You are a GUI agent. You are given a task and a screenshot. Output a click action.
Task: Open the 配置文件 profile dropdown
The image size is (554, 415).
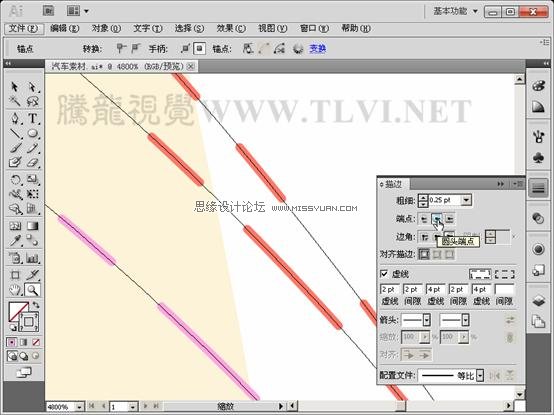pyautogui.click(x=479, y=375)
